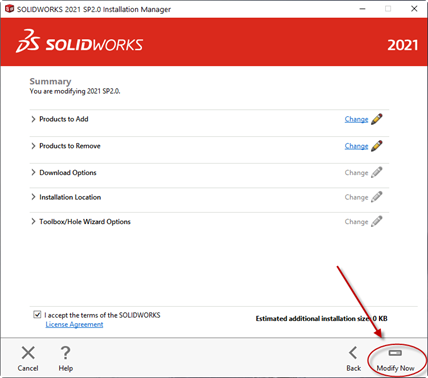Click the Installation Location label

click(x=70, y=197)
